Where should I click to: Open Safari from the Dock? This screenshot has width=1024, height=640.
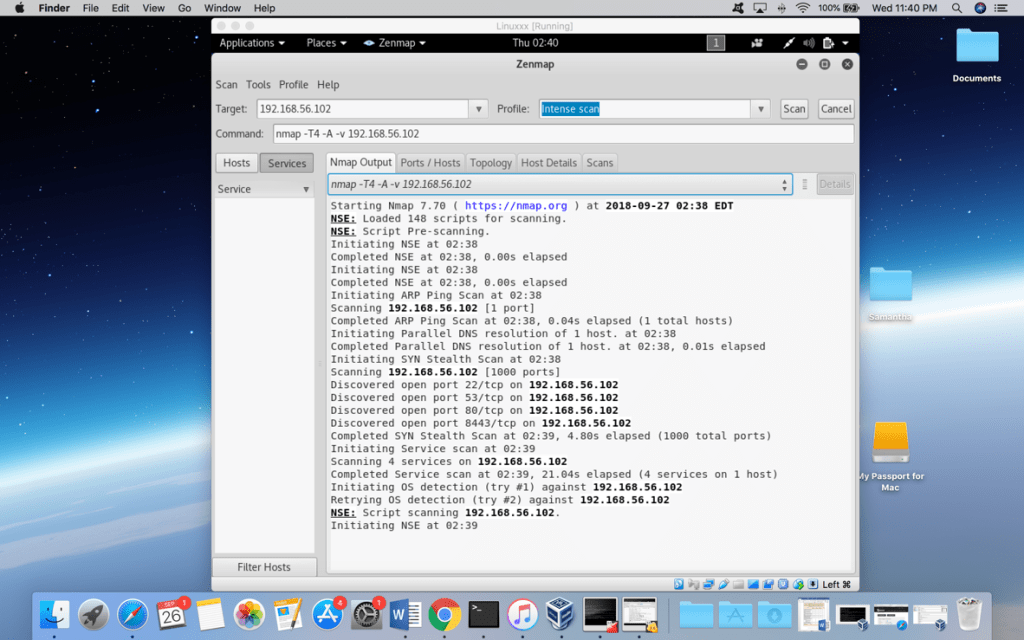click(133, 613)
